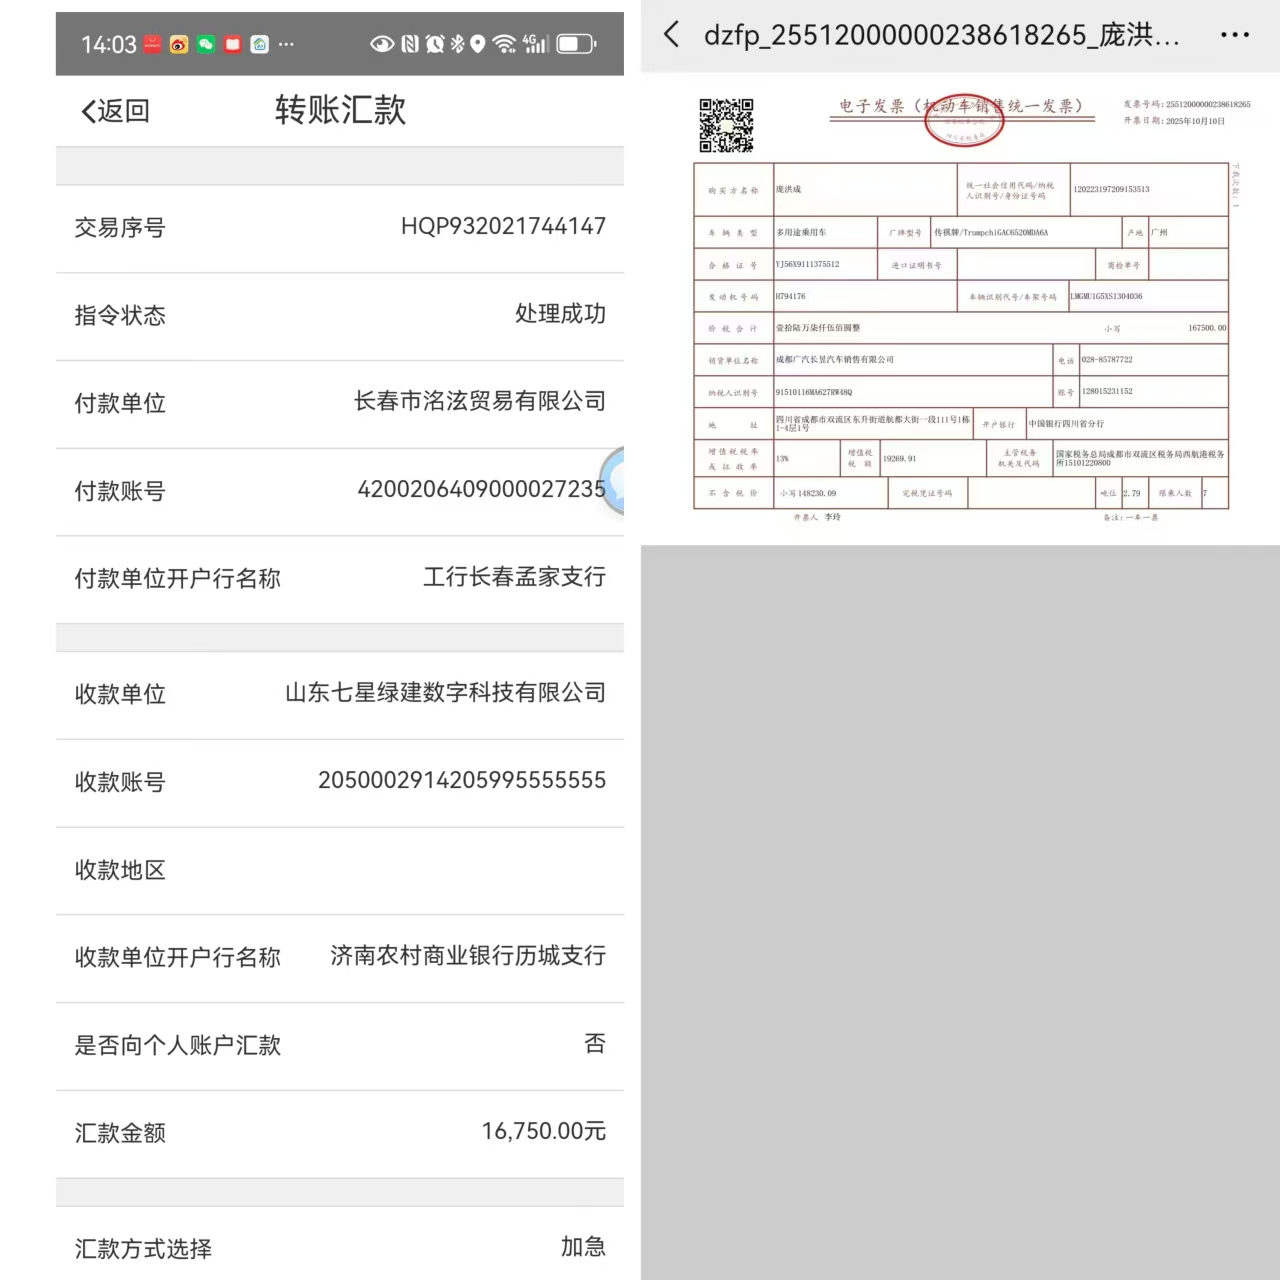This screenshot has width=1280, height=1280.
Task: Tap the battery indicator icon
Action: (x=576, y=44)
